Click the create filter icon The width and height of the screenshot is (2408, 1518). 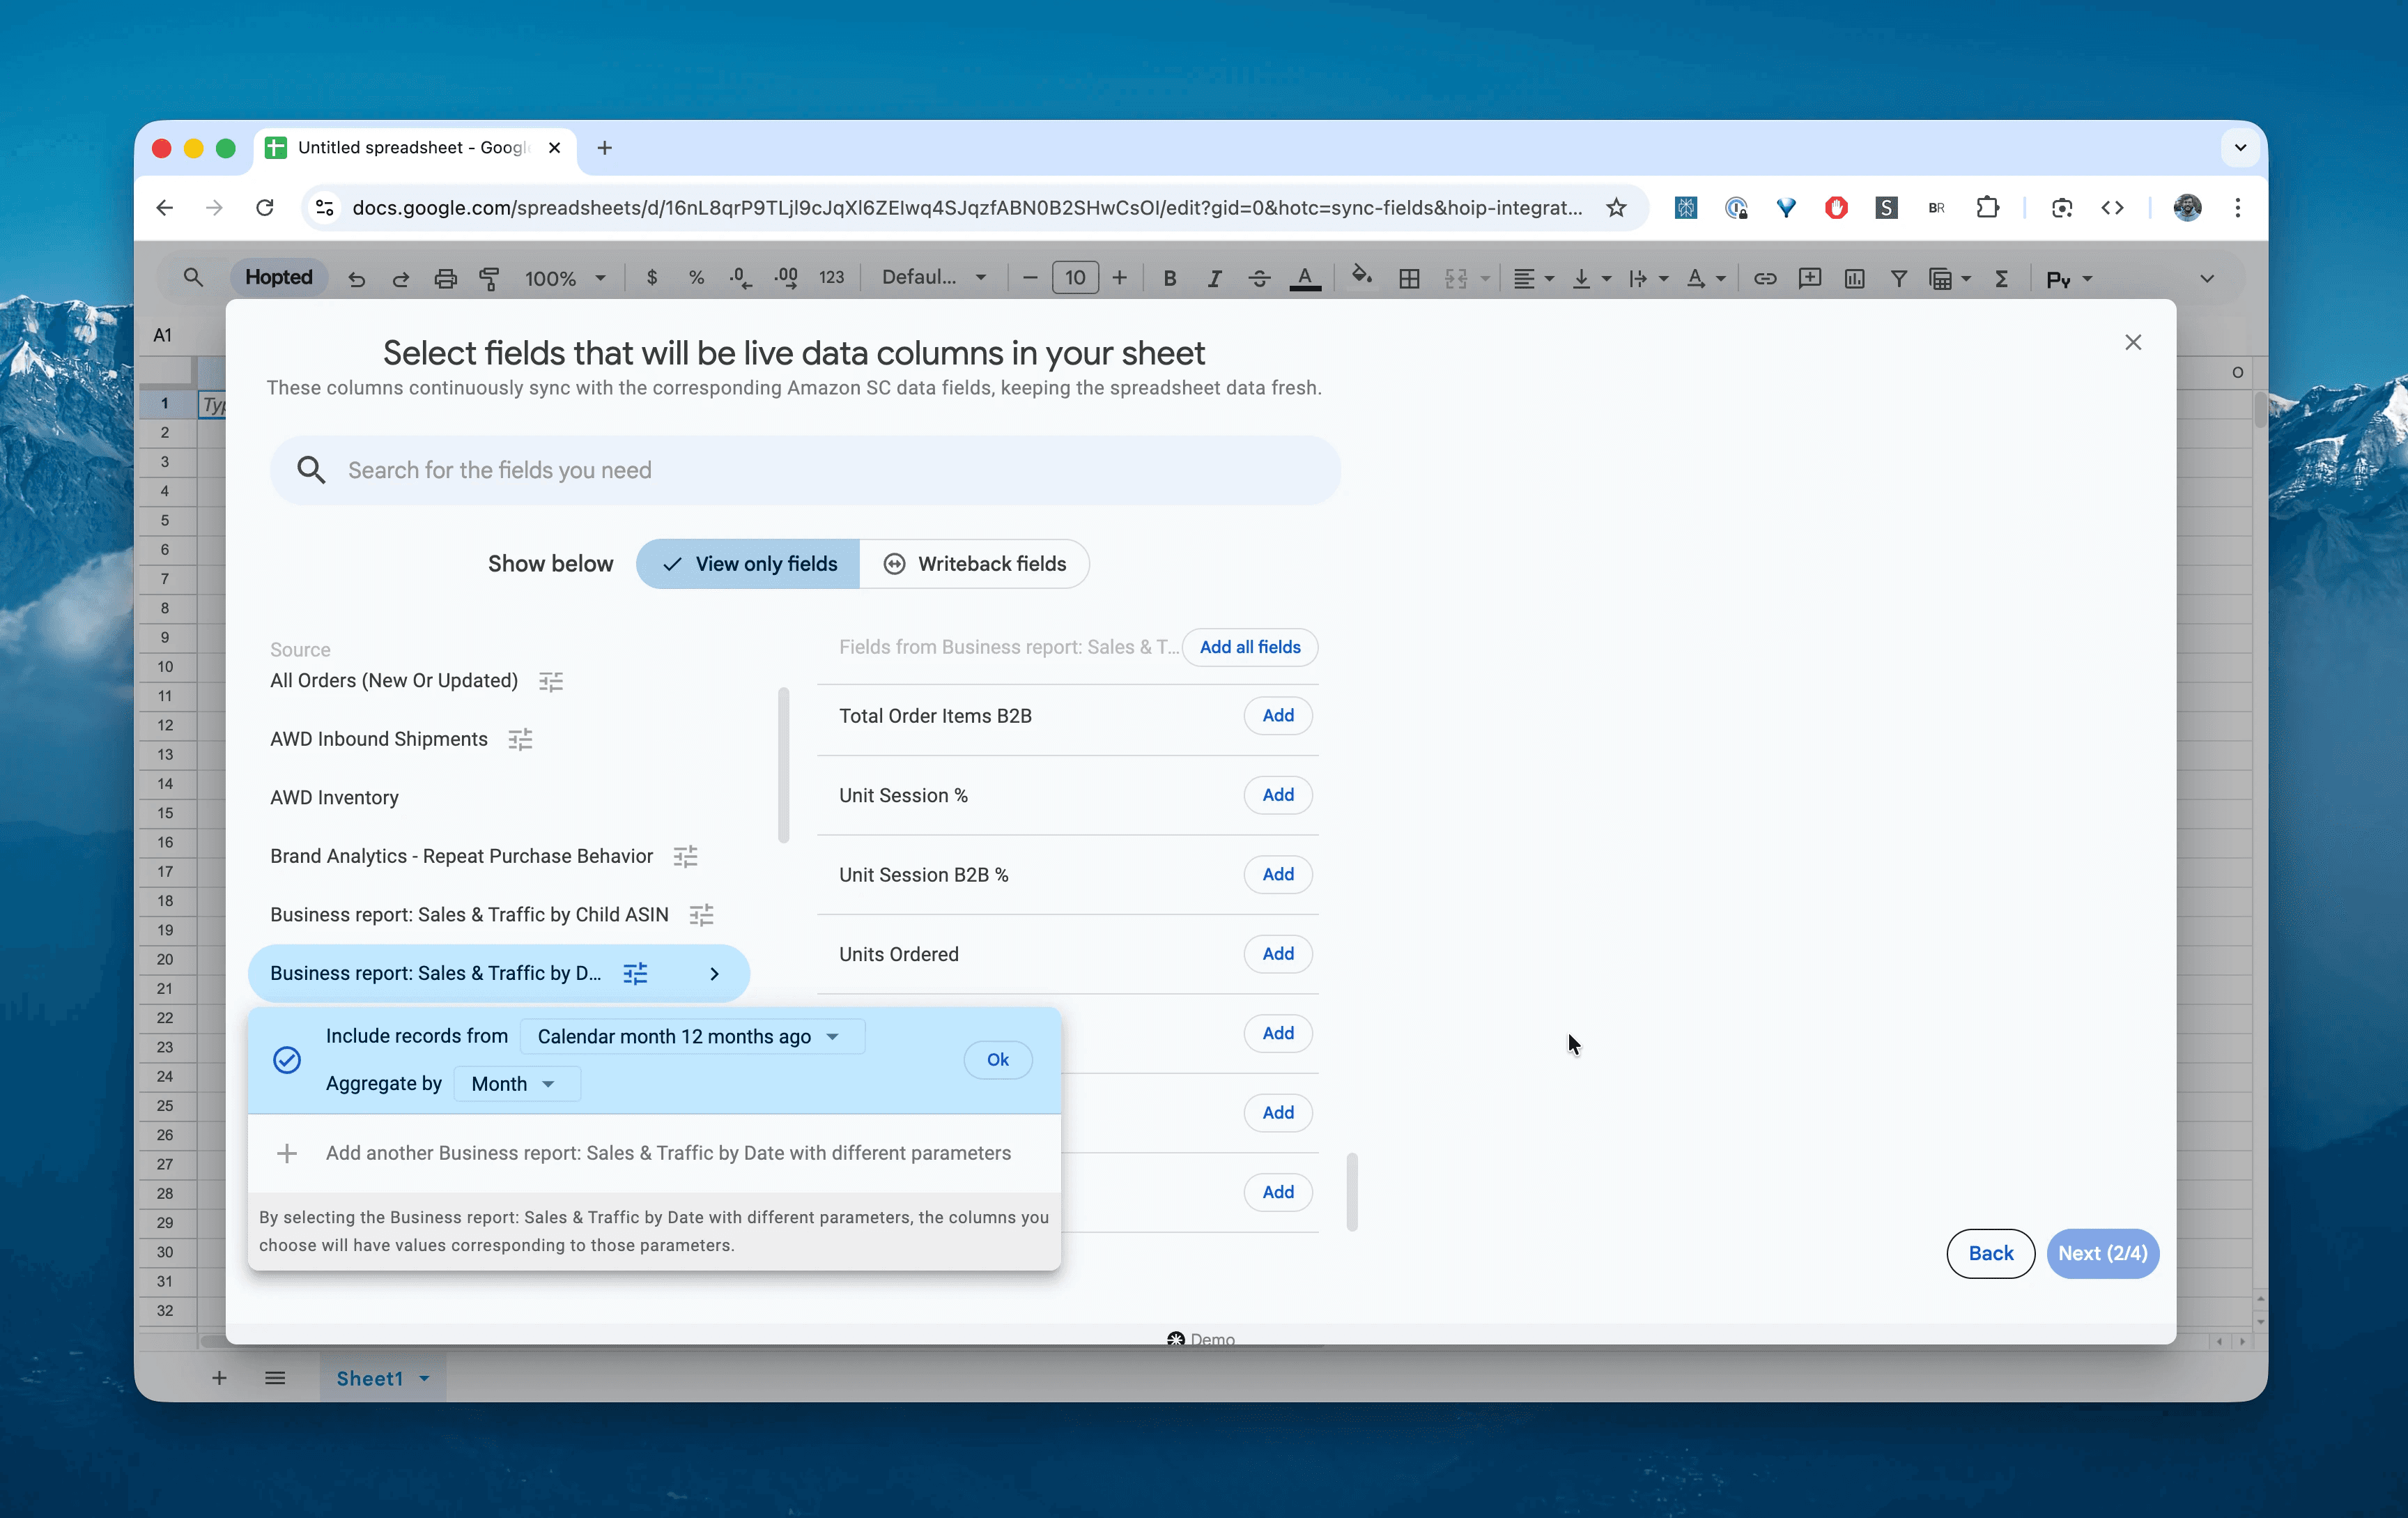[1898, 279]
